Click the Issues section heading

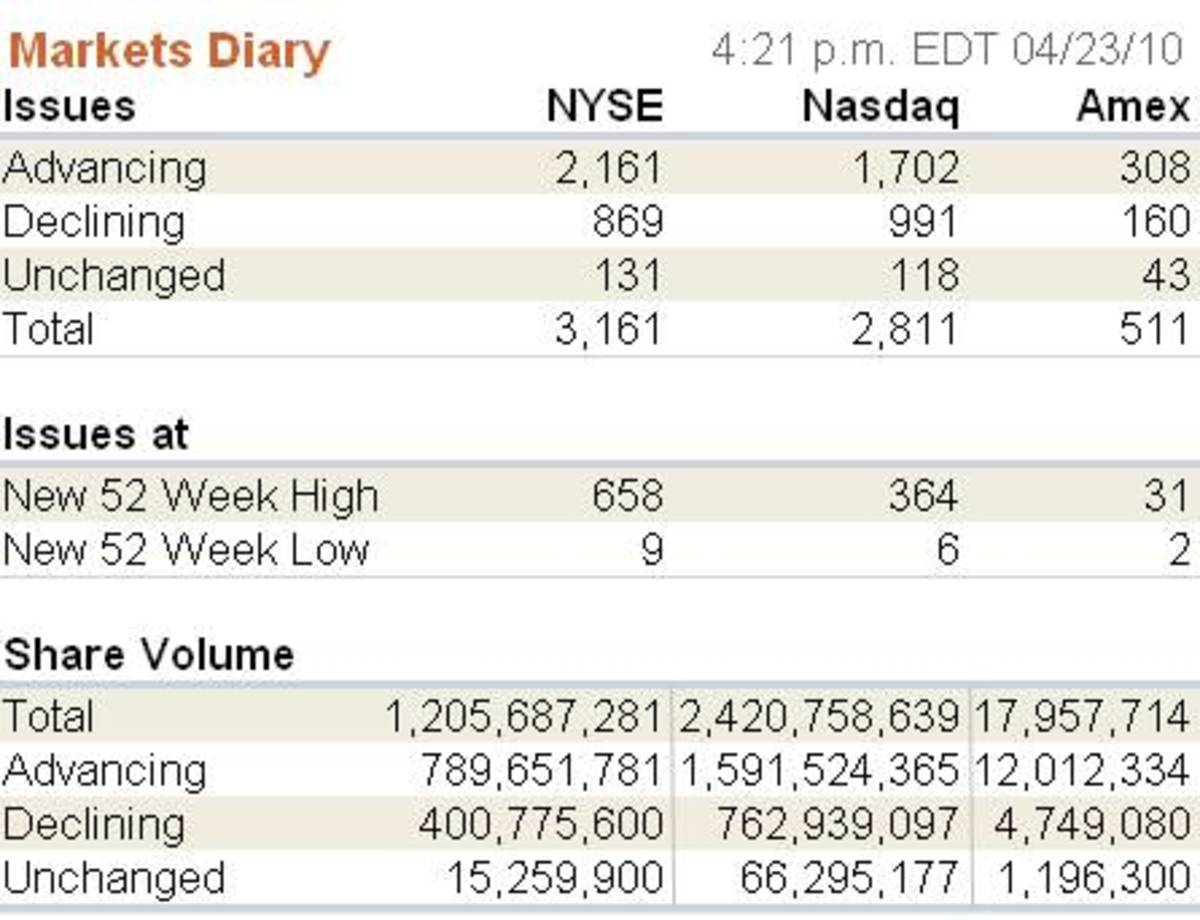tap(68, 106)
